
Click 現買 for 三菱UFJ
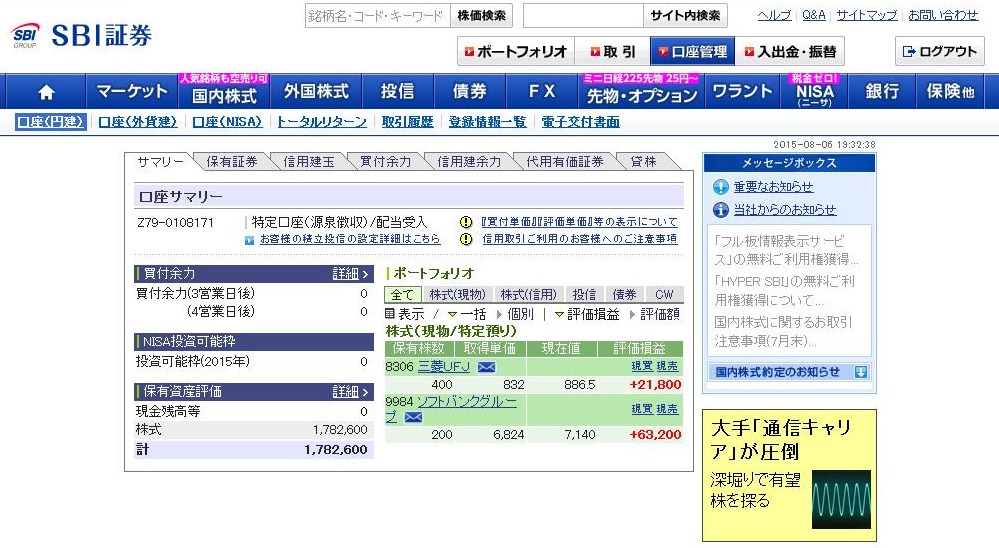point(642,366)
